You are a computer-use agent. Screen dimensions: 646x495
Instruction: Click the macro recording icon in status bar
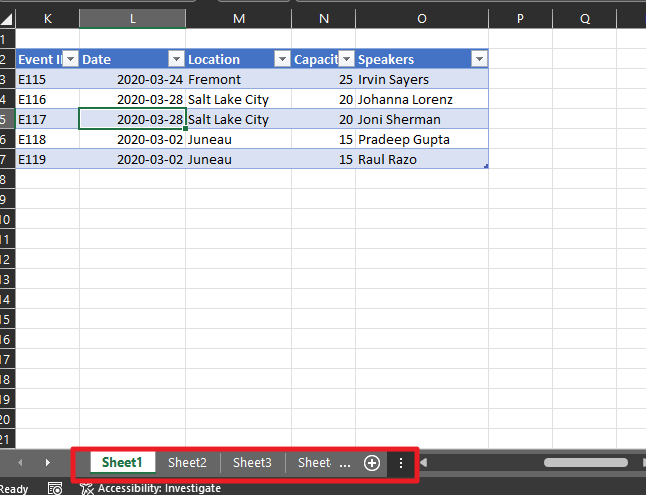pos(55,488)
